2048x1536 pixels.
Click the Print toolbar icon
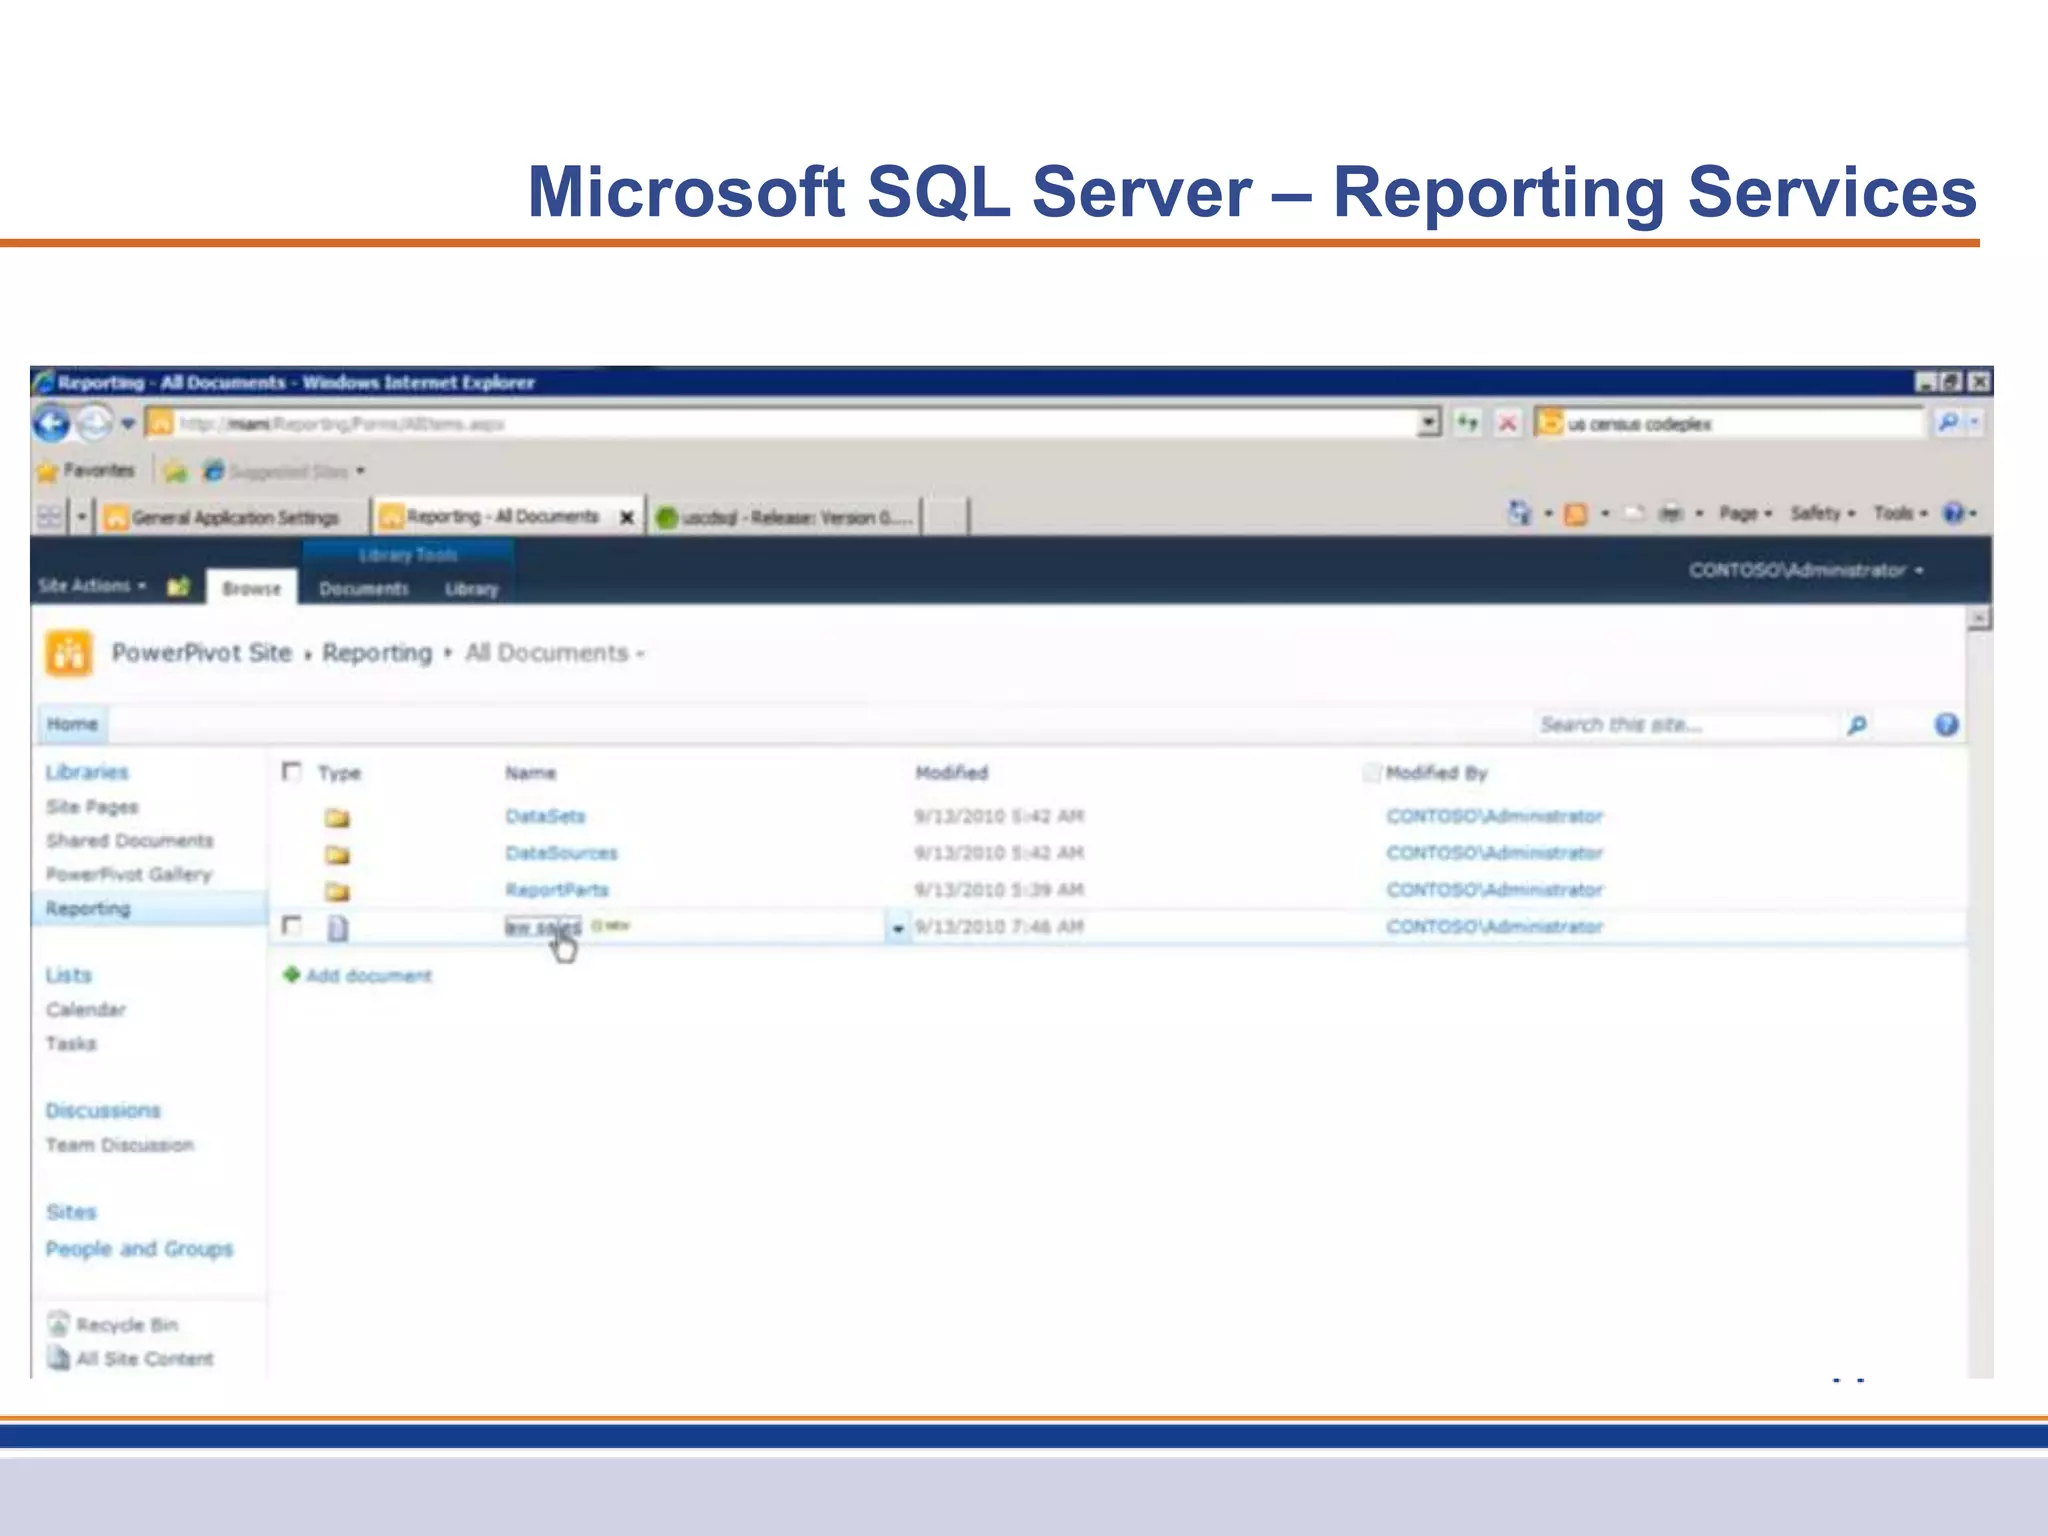[x=1670, y=514]
